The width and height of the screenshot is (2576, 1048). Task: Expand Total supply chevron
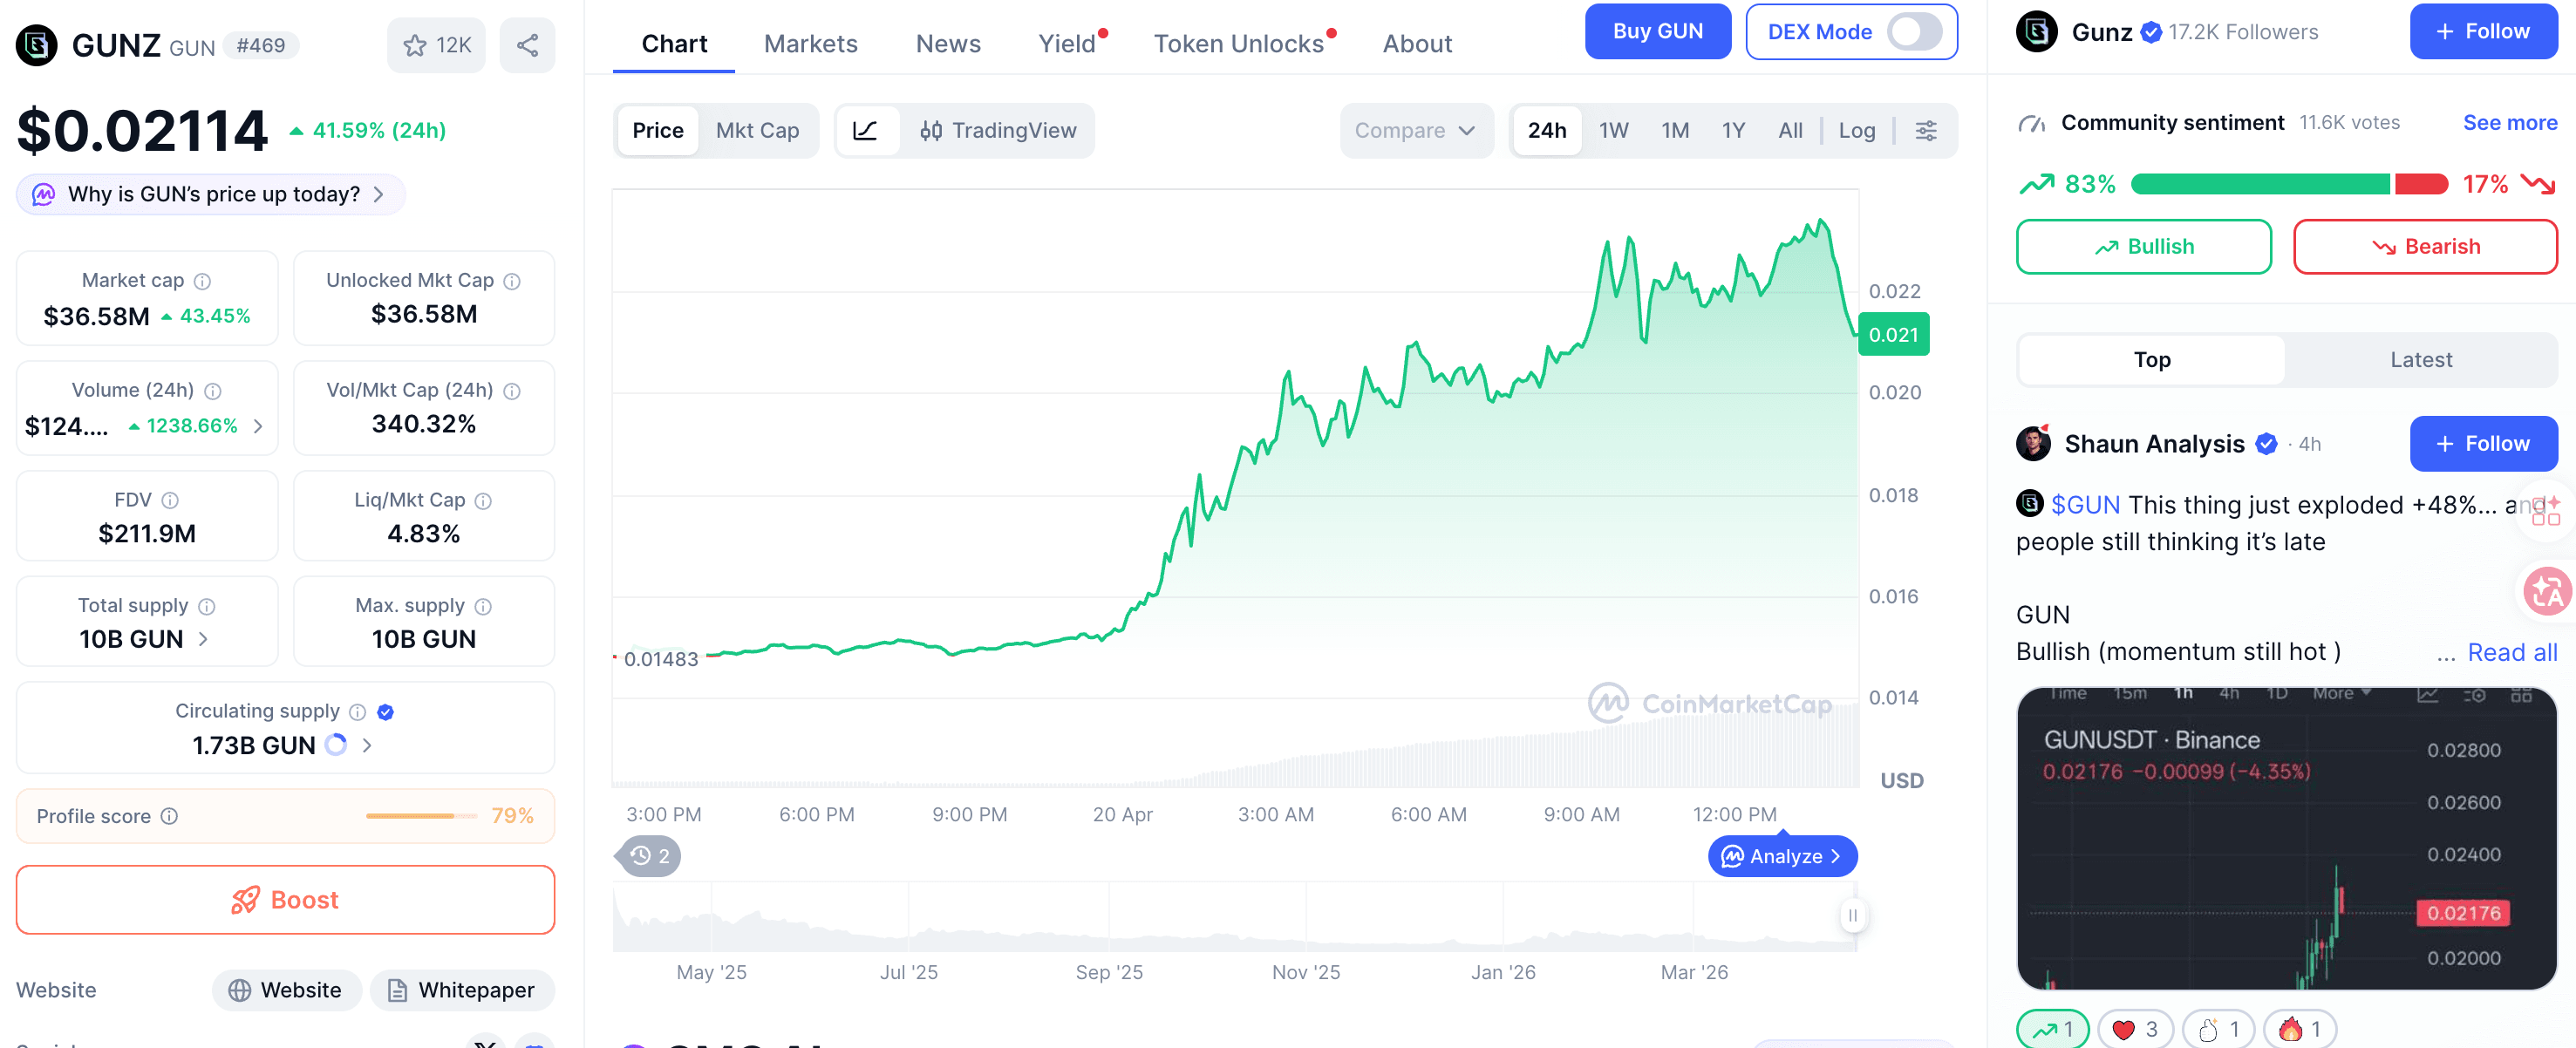point(203,639)
